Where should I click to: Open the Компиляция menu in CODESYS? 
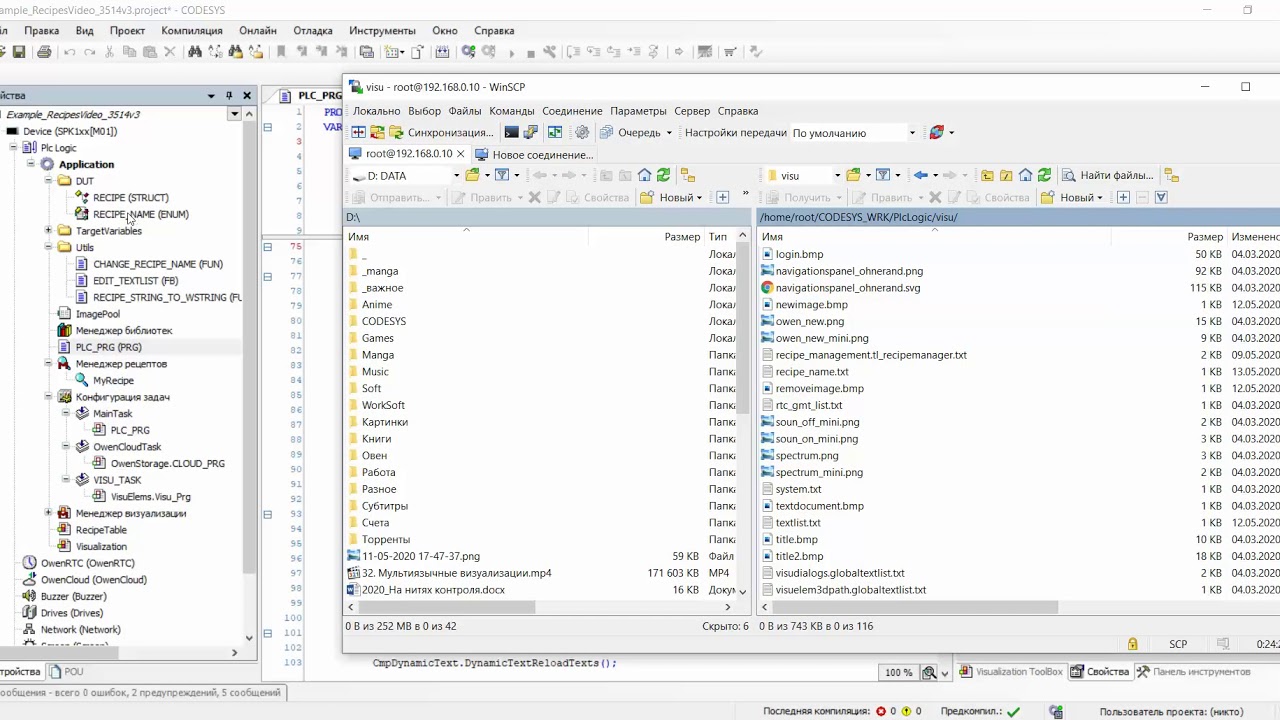point(192,31)
